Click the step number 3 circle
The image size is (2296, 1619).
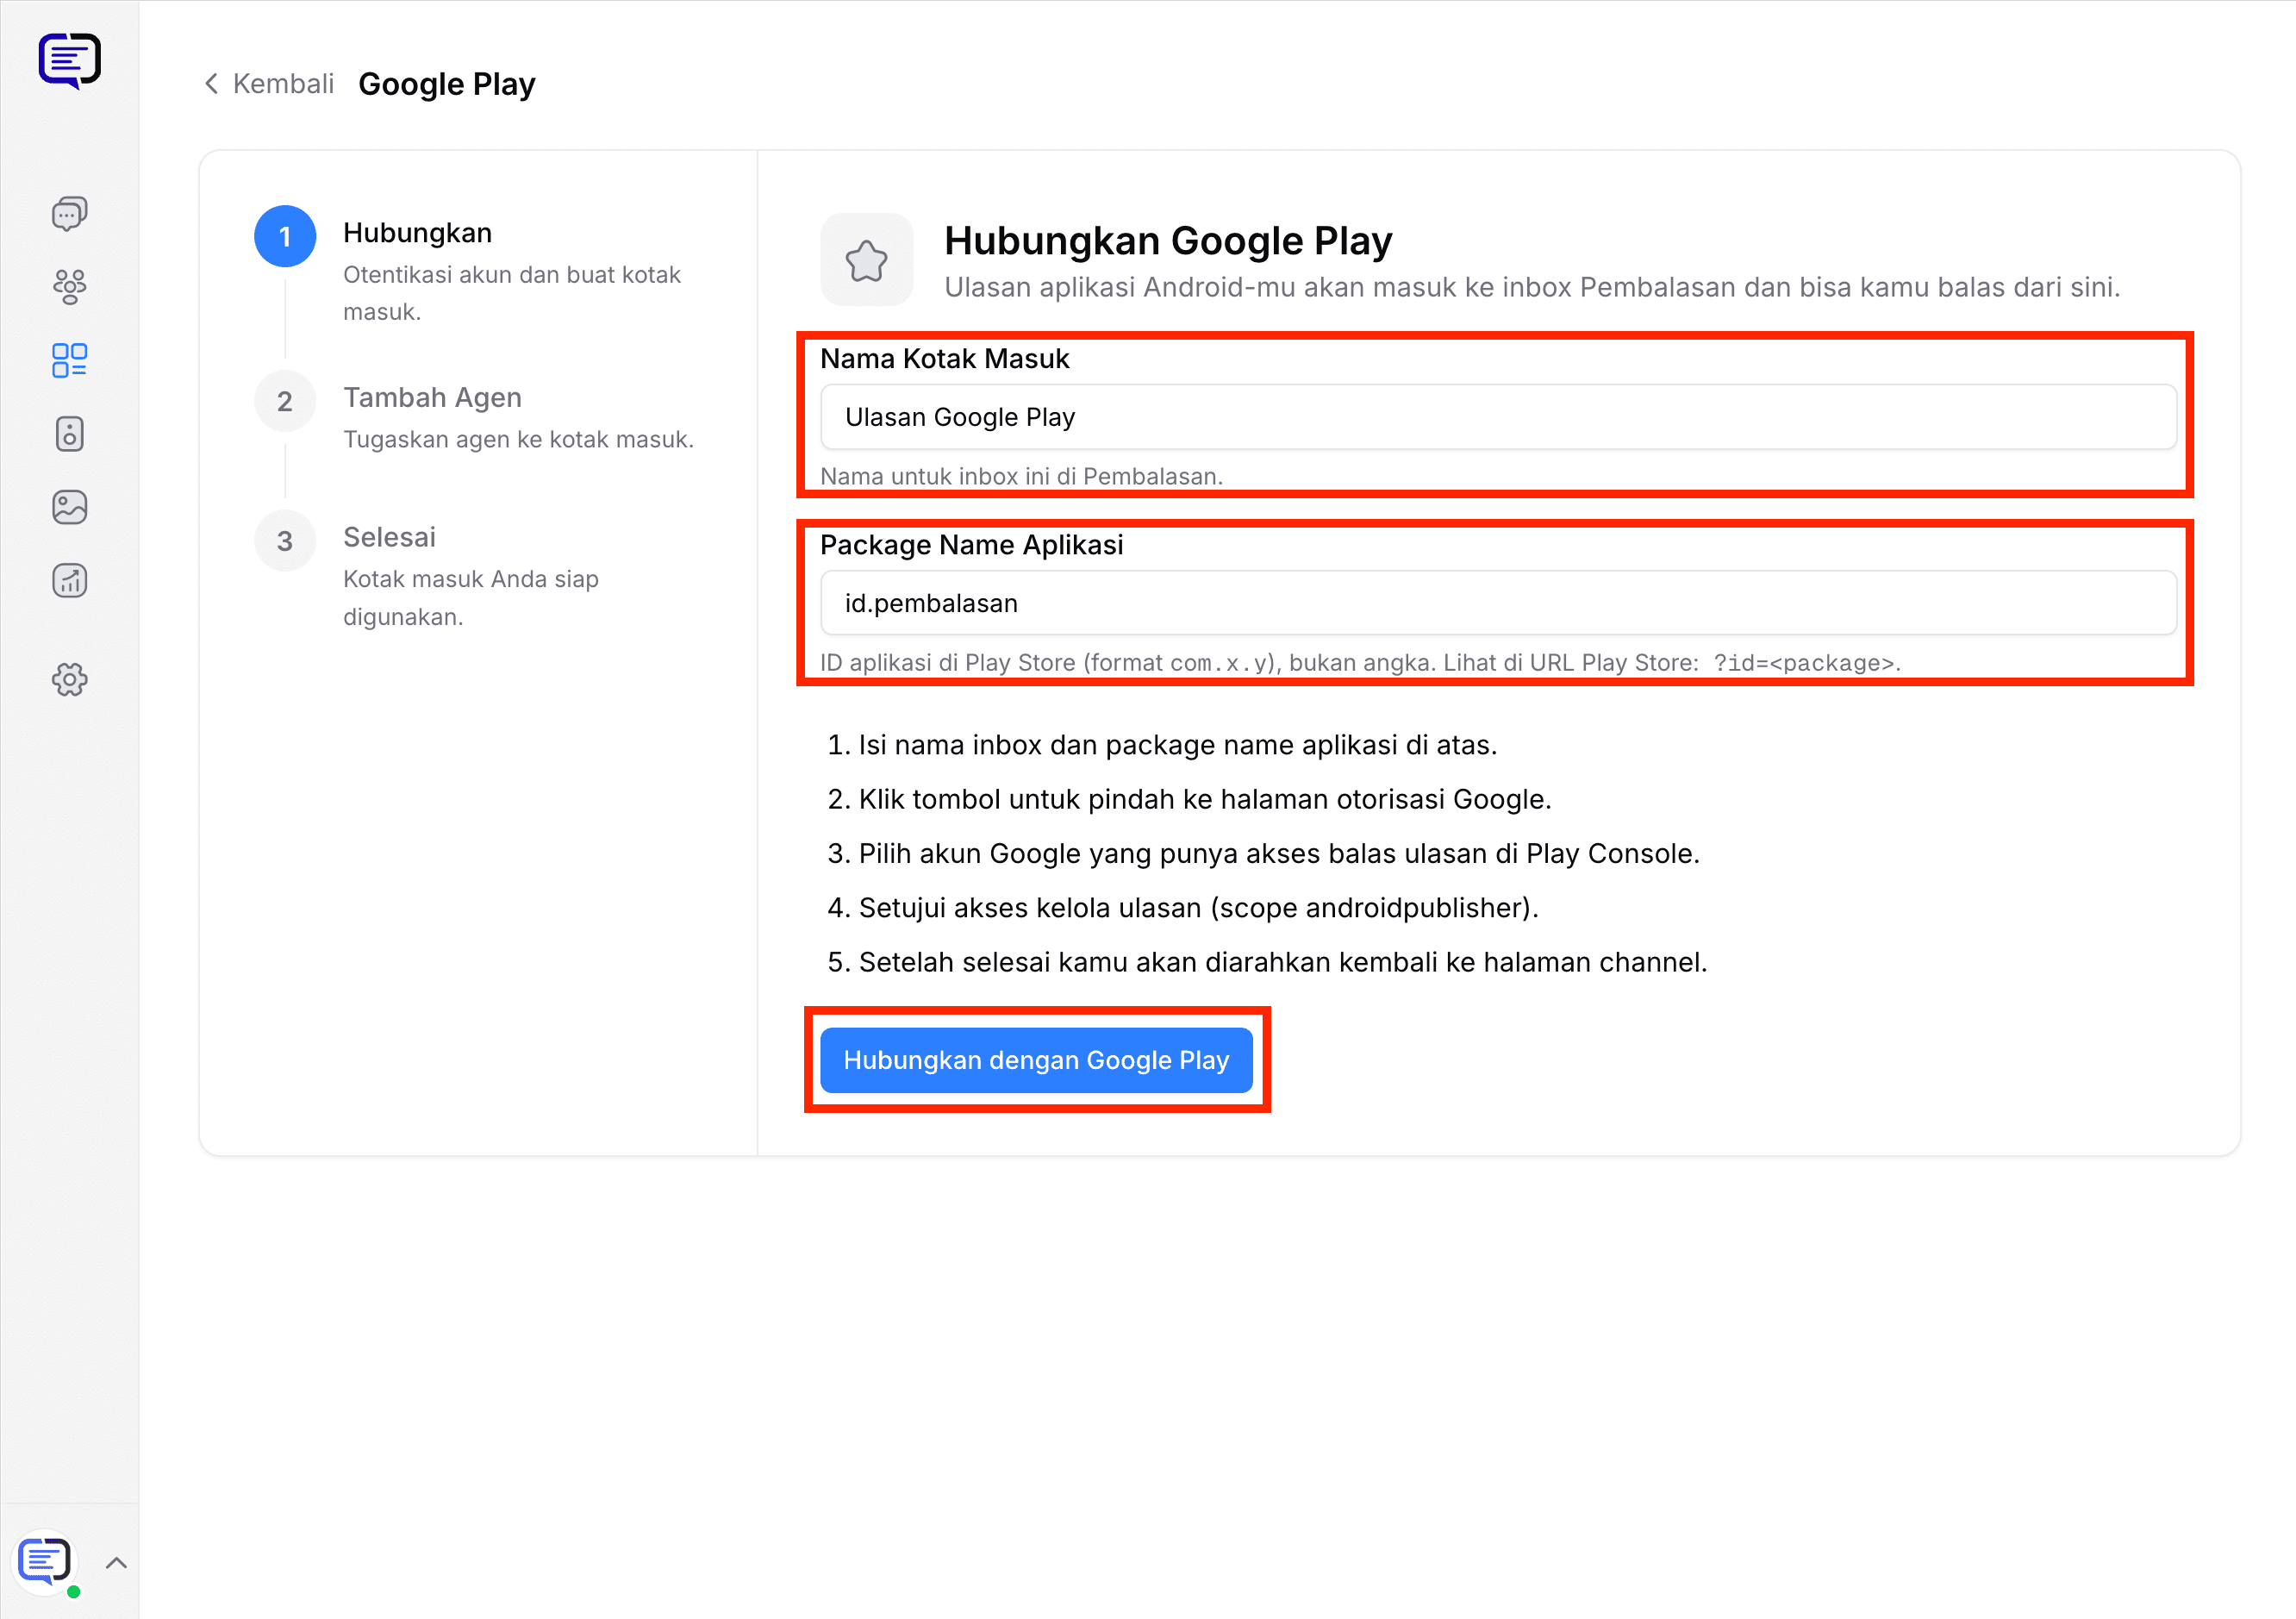(285, 541)
